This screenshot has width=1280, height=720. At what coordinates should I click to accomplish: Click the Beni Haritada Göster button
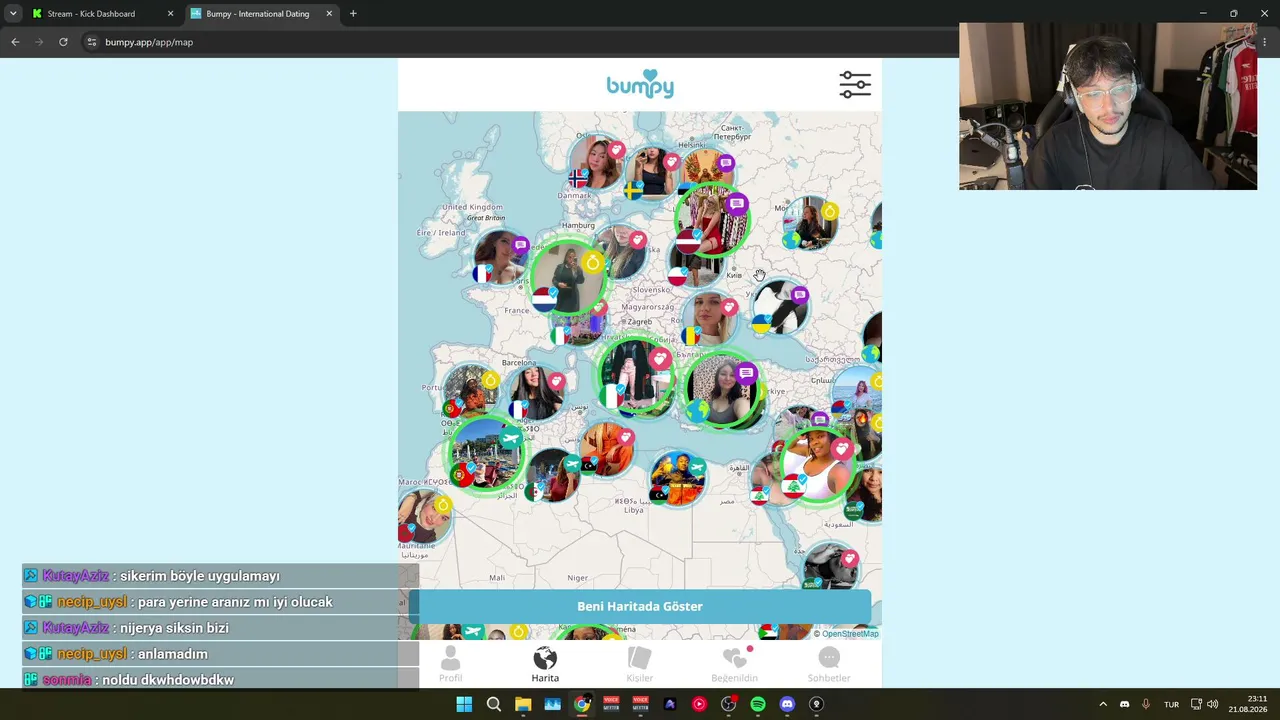[x=640, y=606]
